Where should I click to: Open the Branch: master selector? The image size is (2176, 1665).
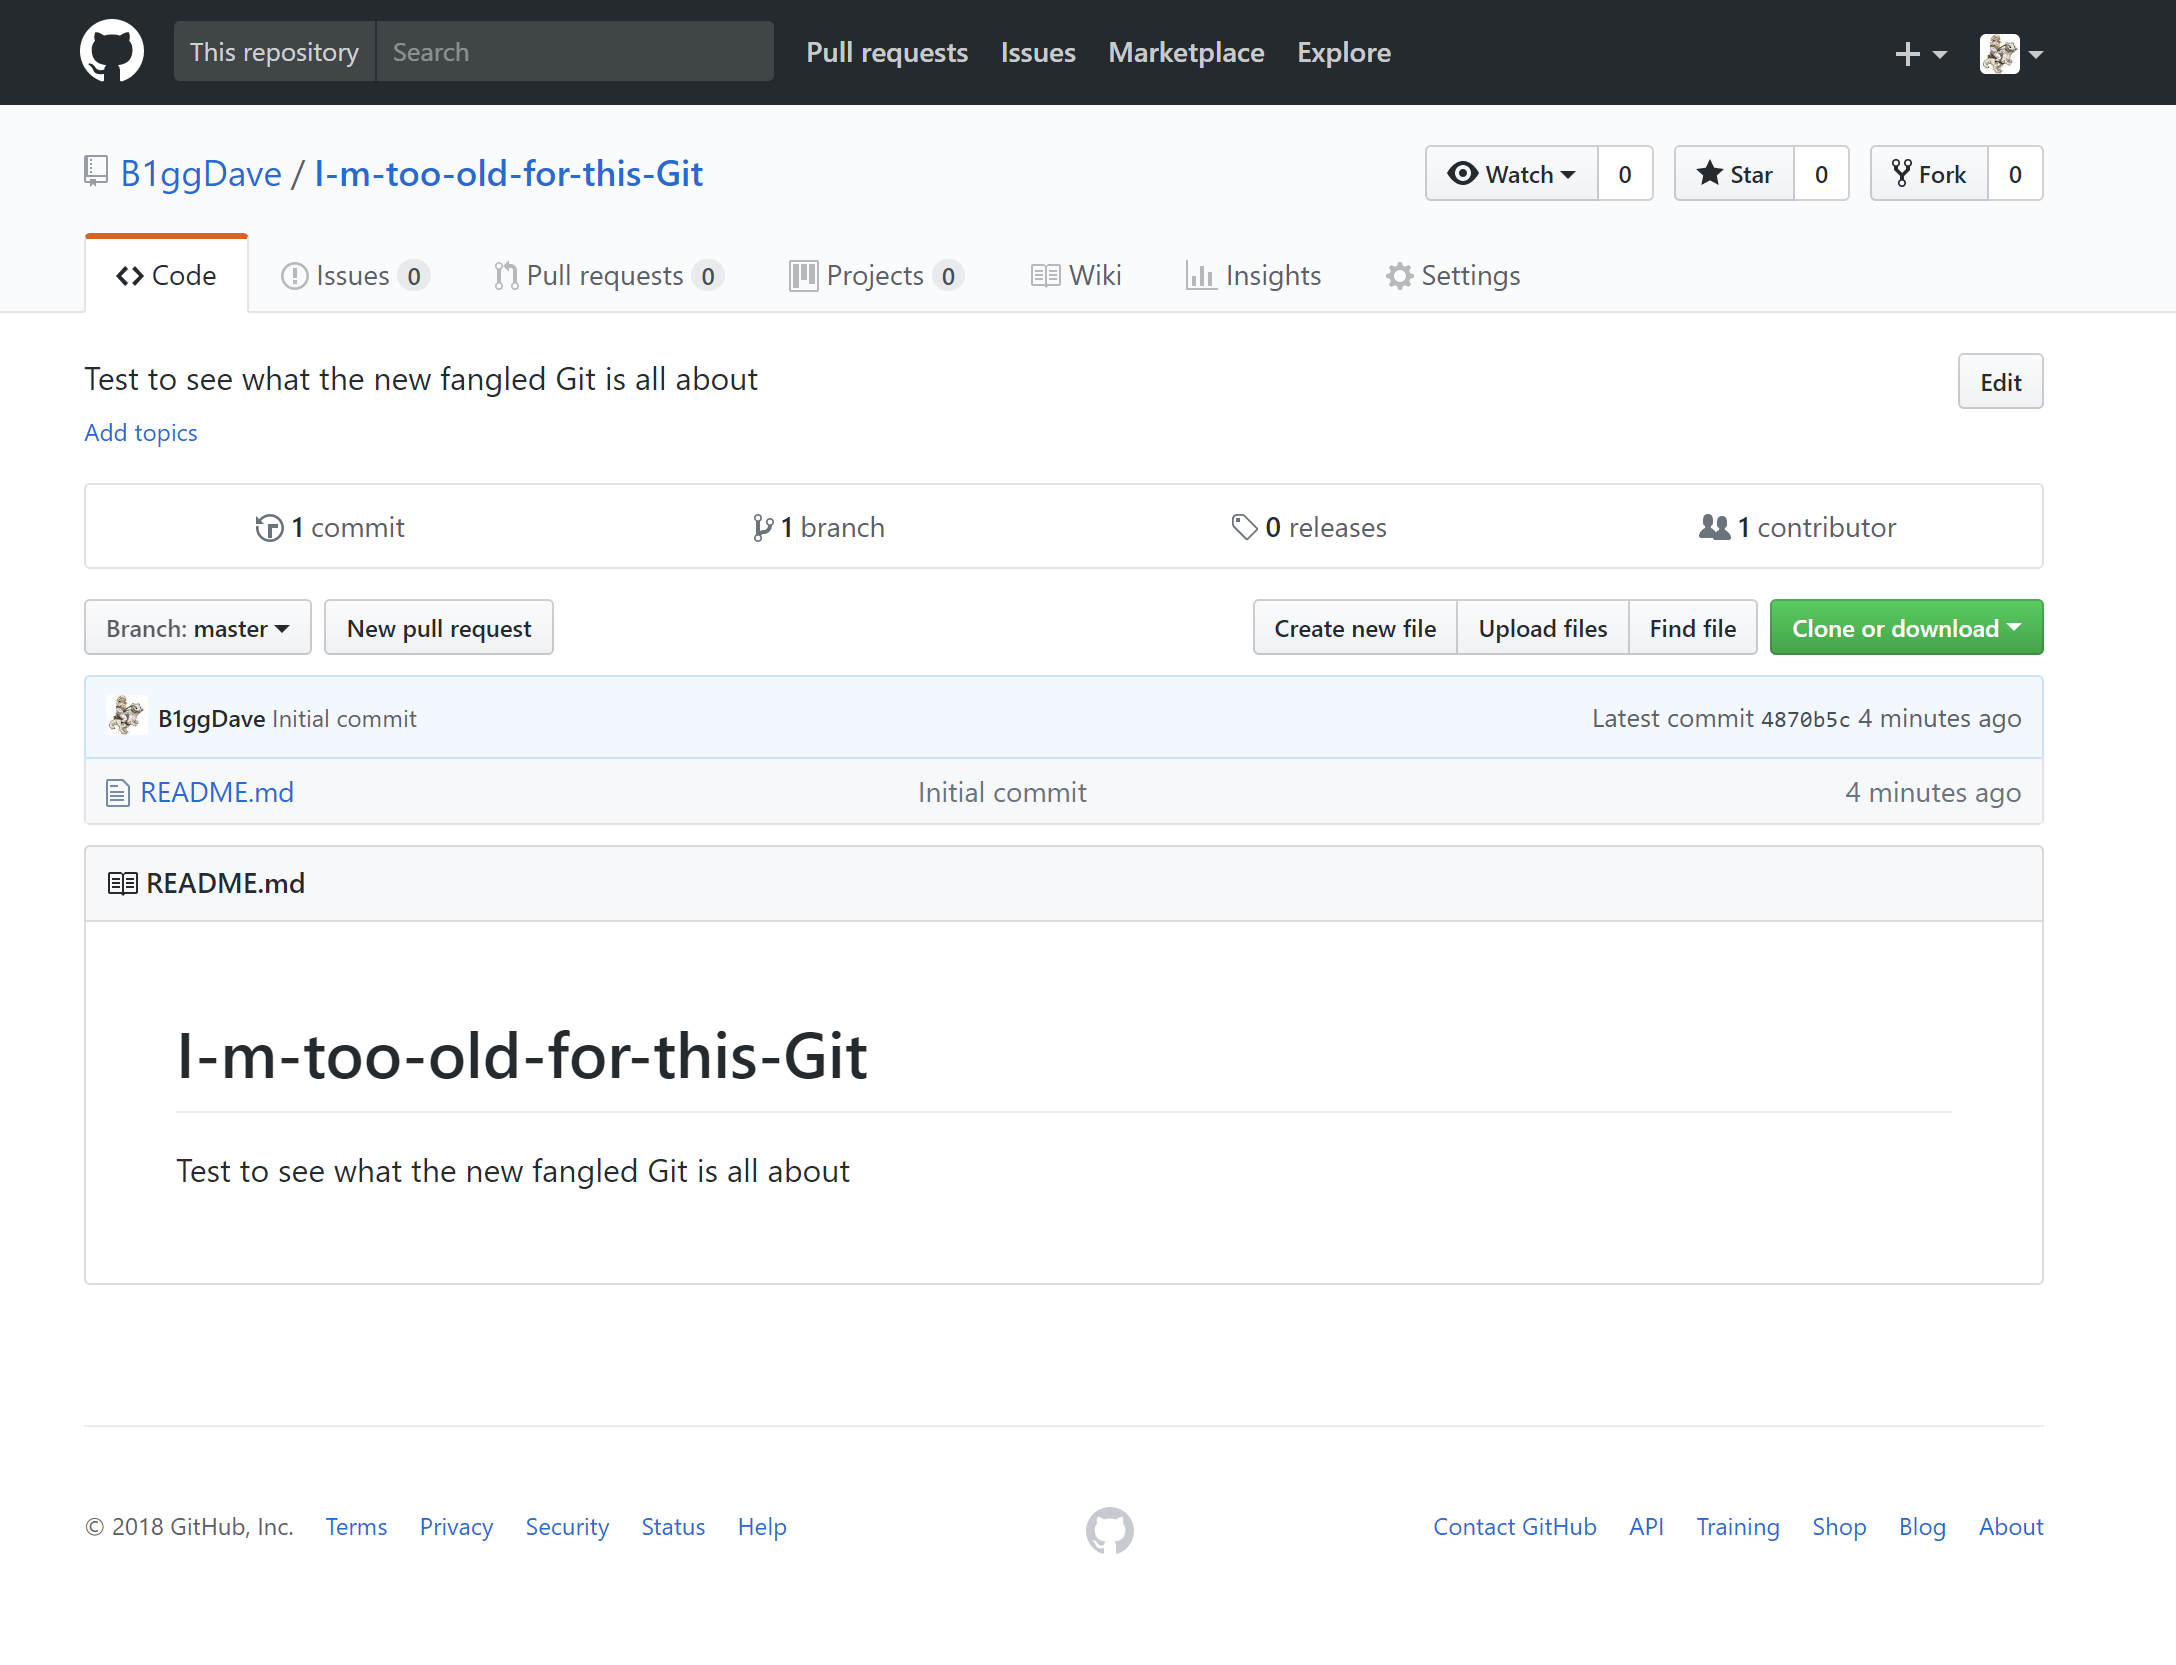pos(198,628)
